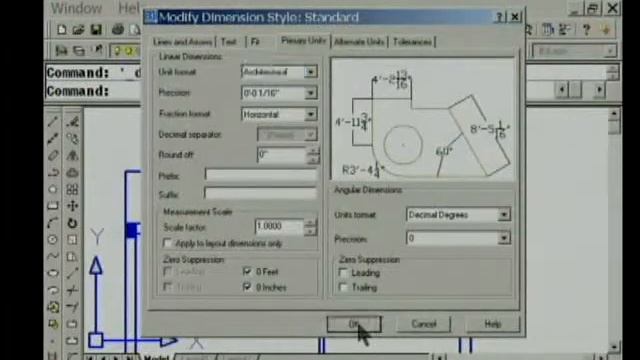Uncheck the 0 Feet zero suppression

pos(247,271)
